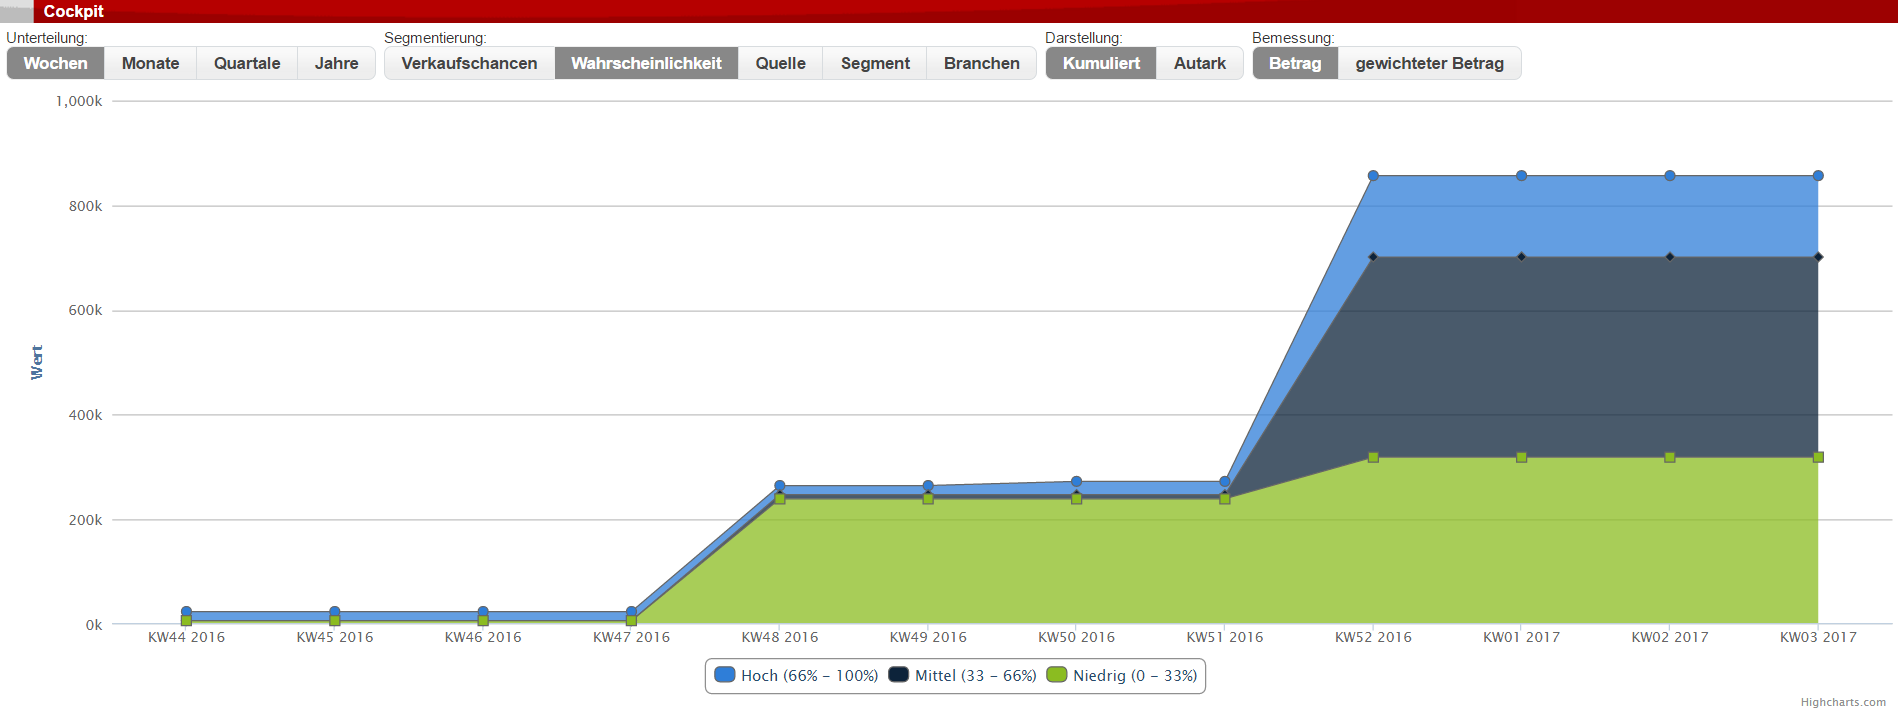Toggle Niedrig (0 – 33%) legend series
1898x722 pixels.
[1122, 676]
